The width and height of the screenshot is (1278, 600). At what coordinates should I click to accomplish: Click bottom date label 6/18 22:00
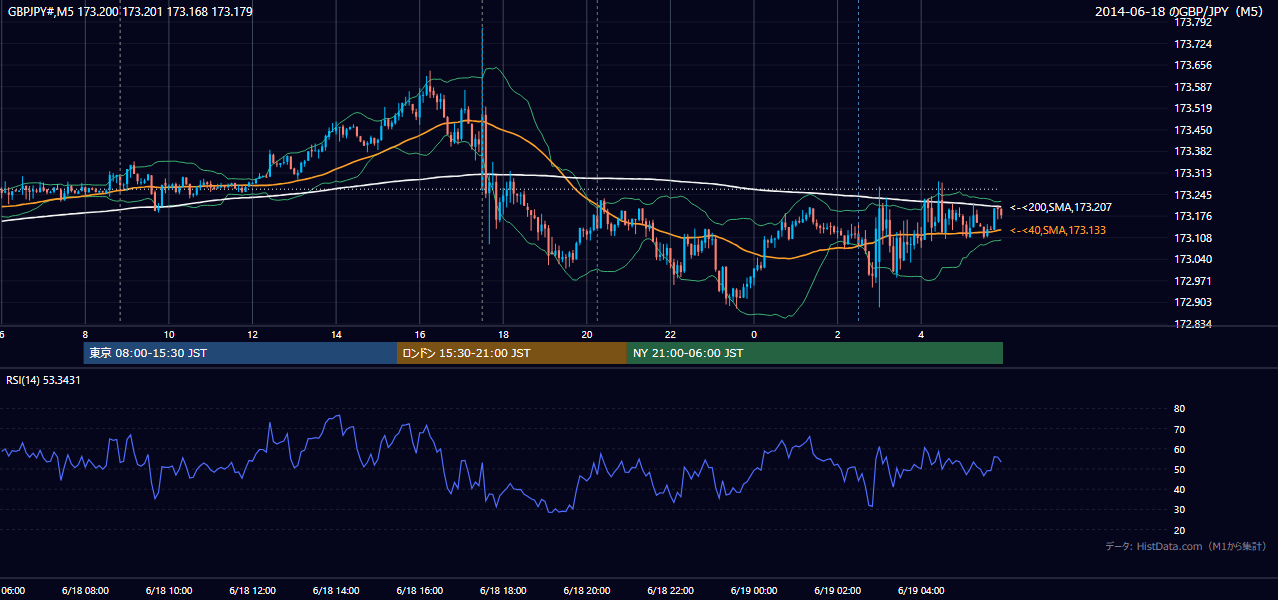pyautogui.click(x=670, y=591)
